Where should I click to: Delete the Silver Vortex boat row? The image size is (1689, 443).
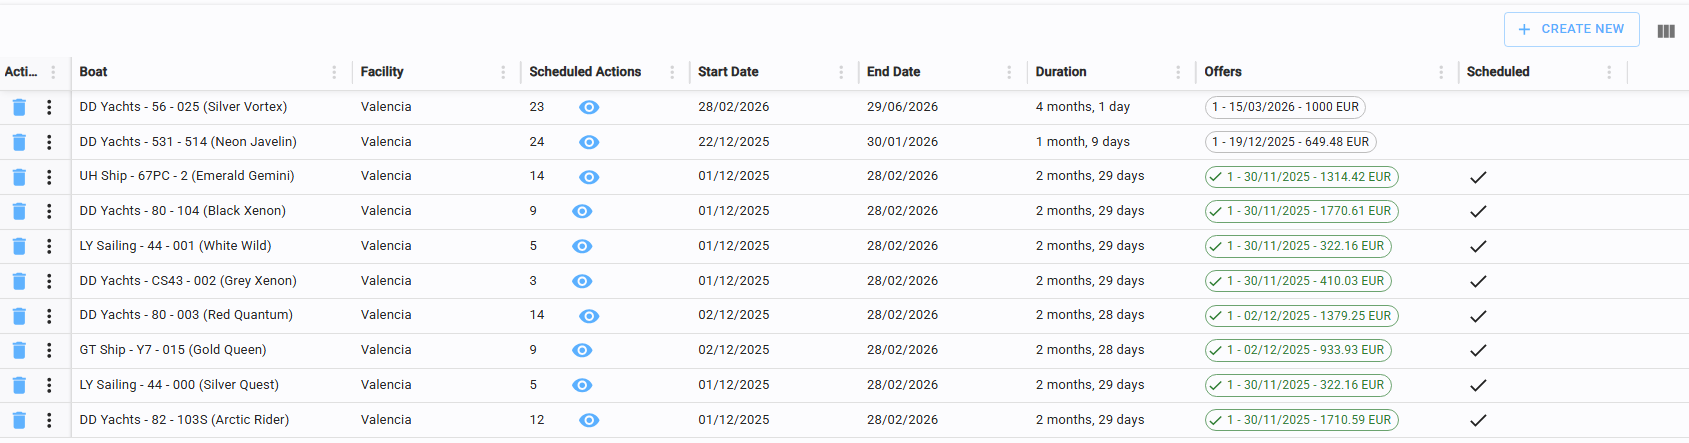click(19, 108)
